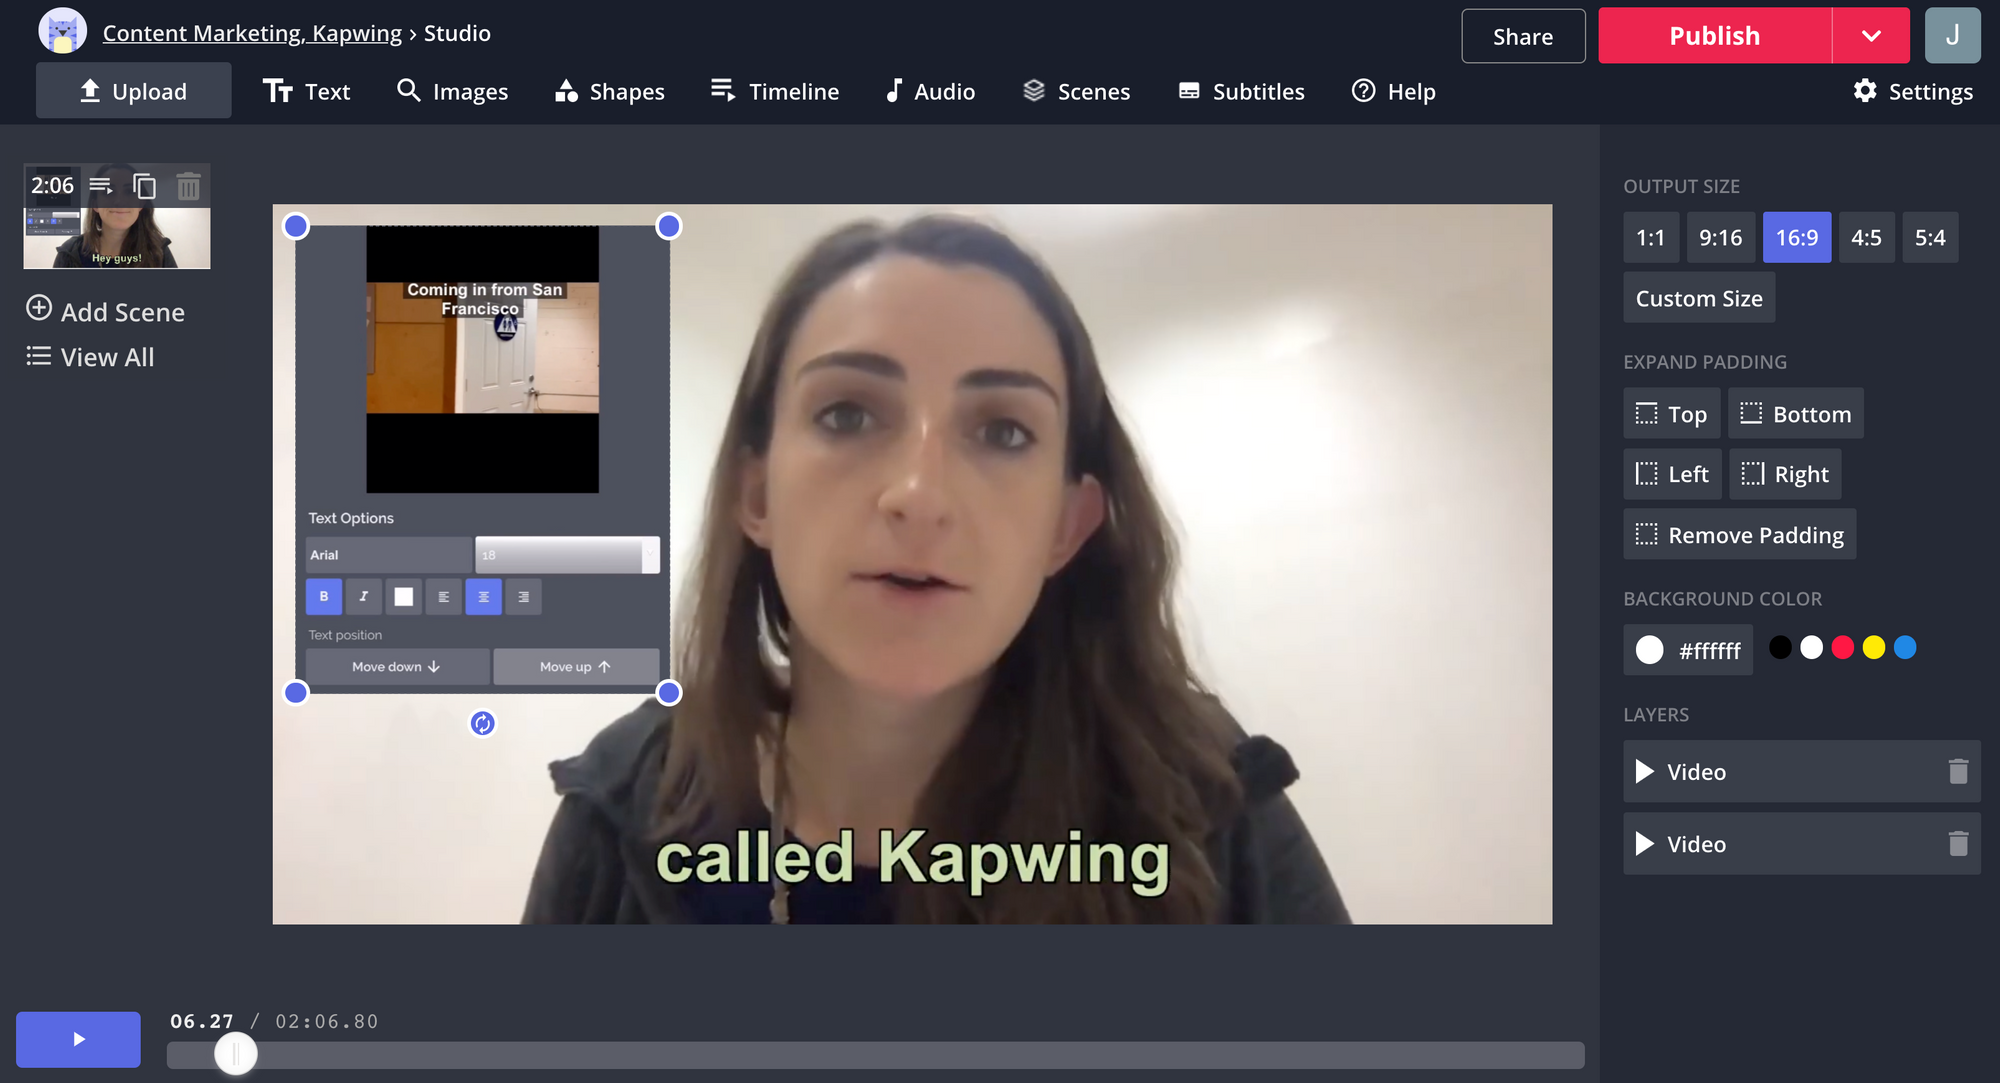2000x1083 pixels.
Task: Click Remove Padding button
Action: [x=1739, y=534]
